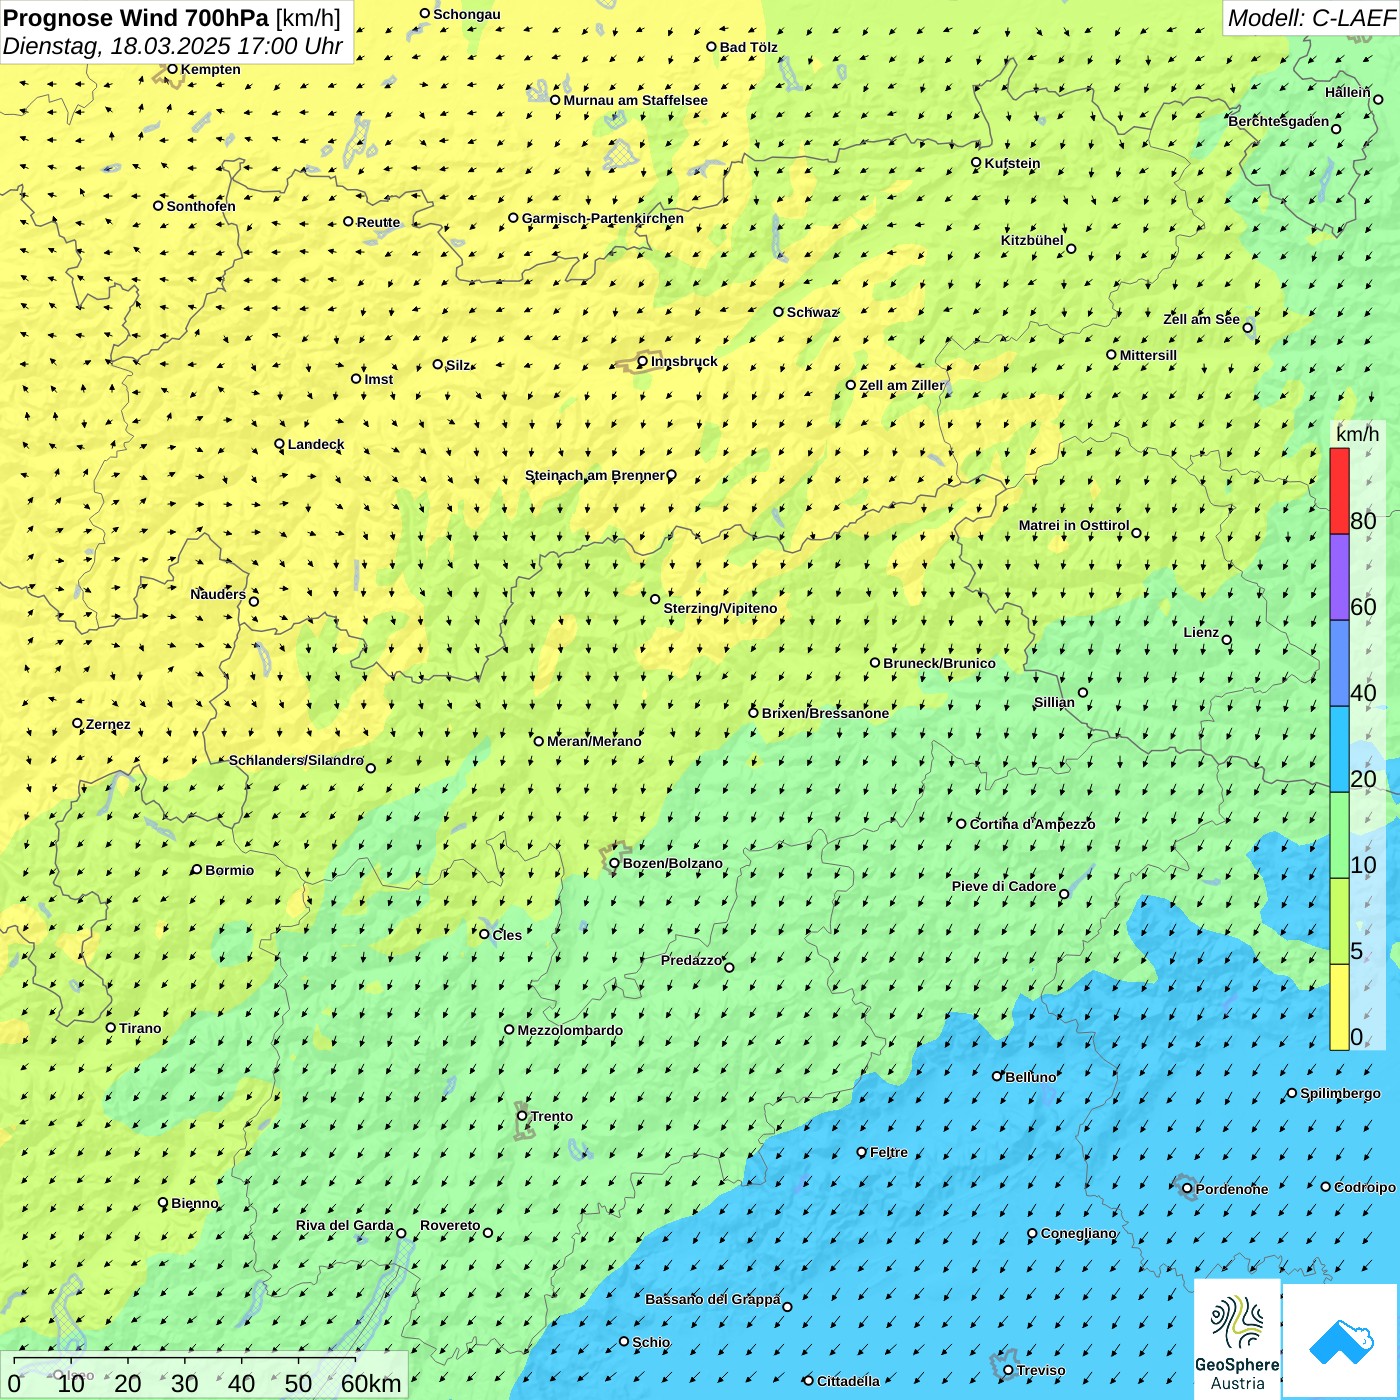Click the Pieve di Cadore label
The width and height of the screenshot is (1400, 1400).
tap(1004, 886)
